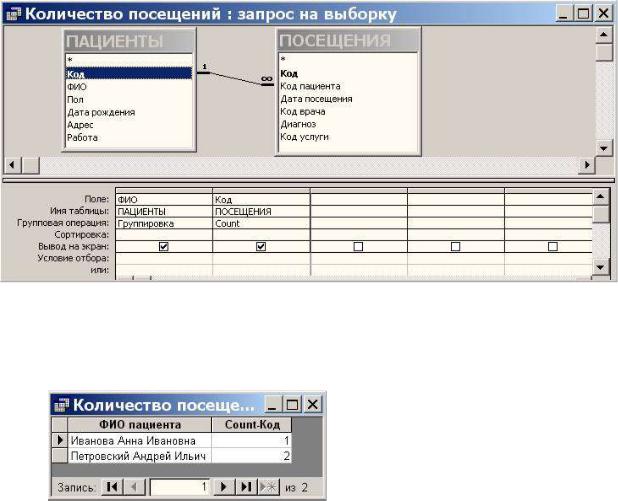The height and width of the screenshot is (501, 618).
Task: Click the new record navigation button
Action: 268,487
